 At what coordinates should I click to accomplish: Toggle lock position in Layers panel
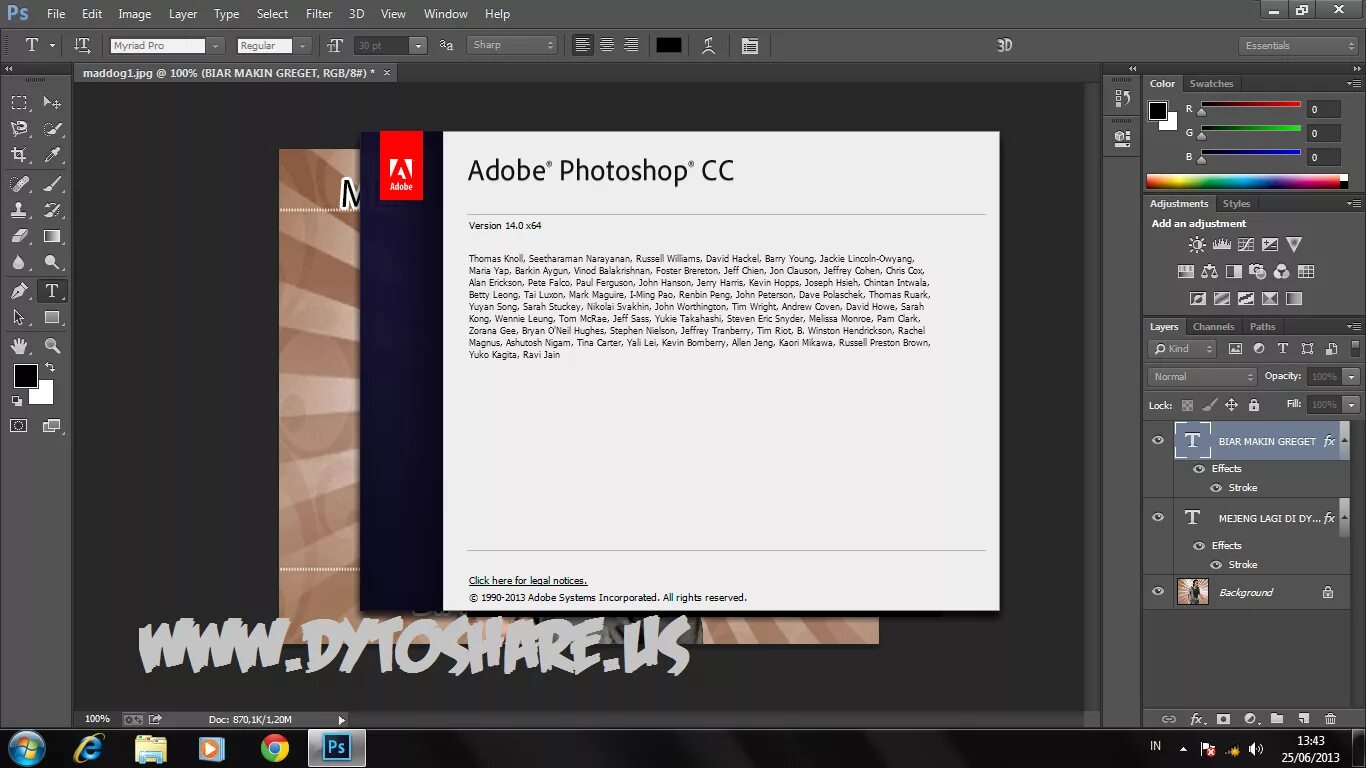pyautogui.click(x=1231, y=405)
